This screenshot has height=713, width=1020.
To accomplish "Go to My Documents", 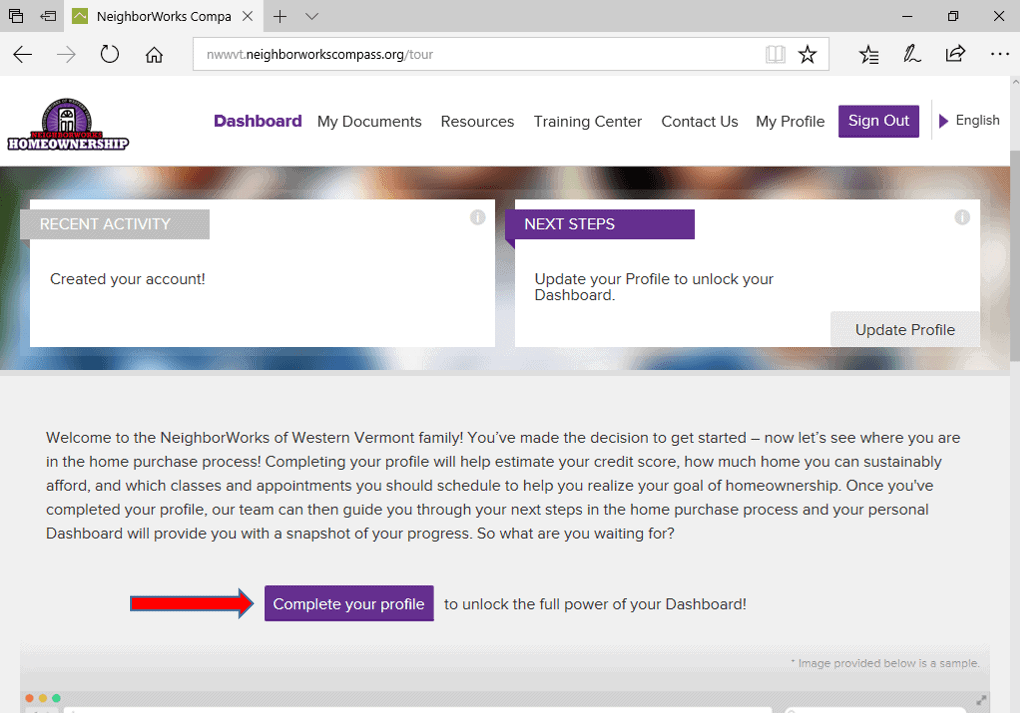I will (369, 122).
